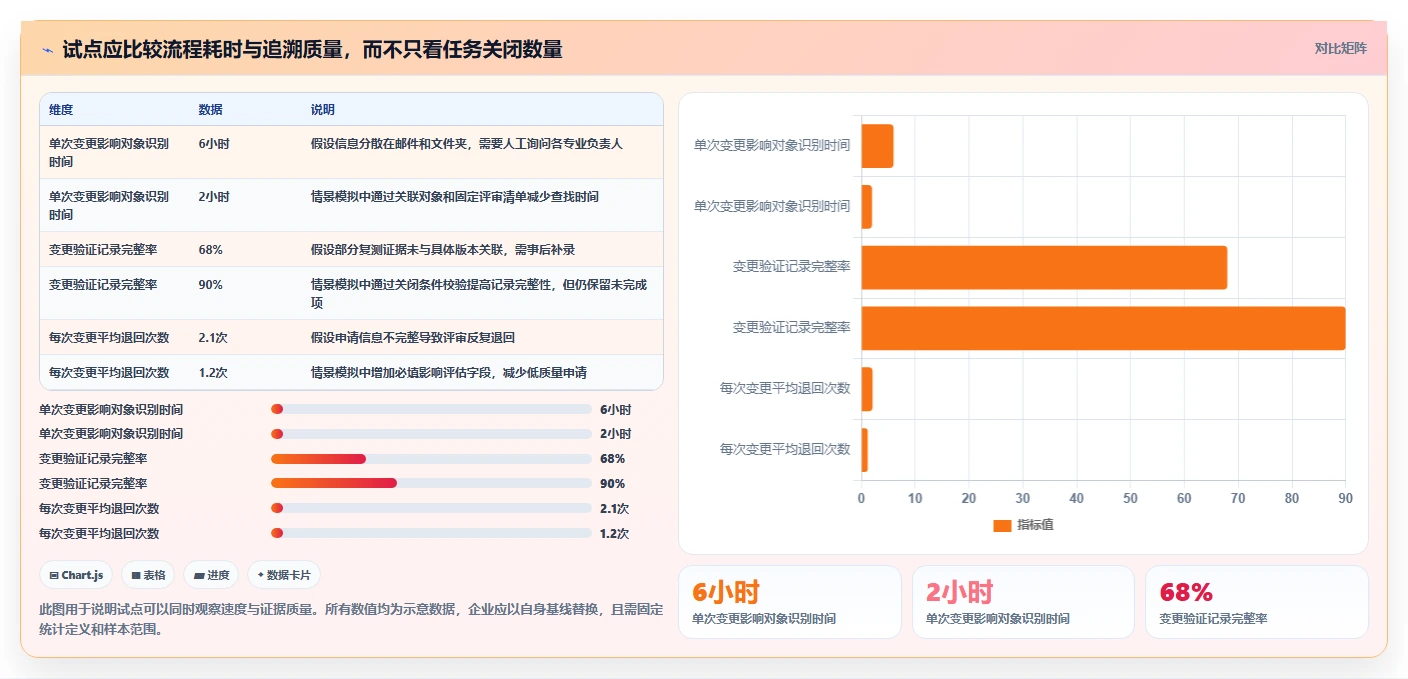
Task: Click the 2小时 cell in the table
Action: click(214, 197)
